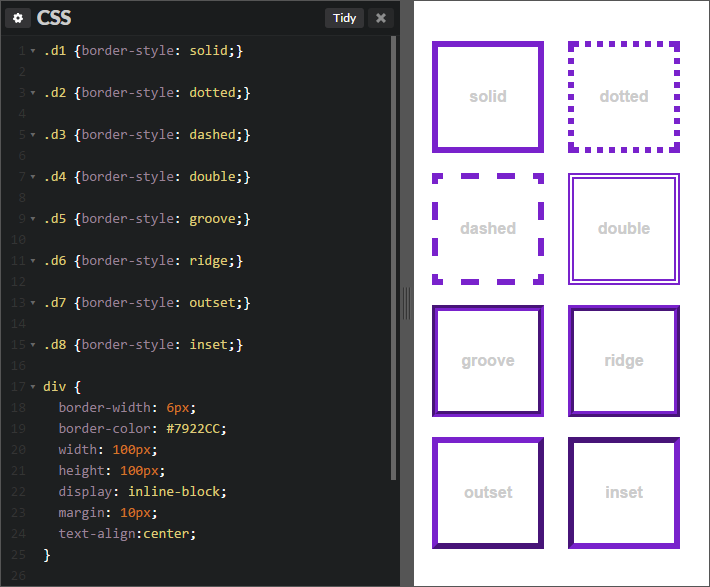Collapse the .d5 rule fold arrow
Screen dimensions: 710x587
tap(33, 219)
